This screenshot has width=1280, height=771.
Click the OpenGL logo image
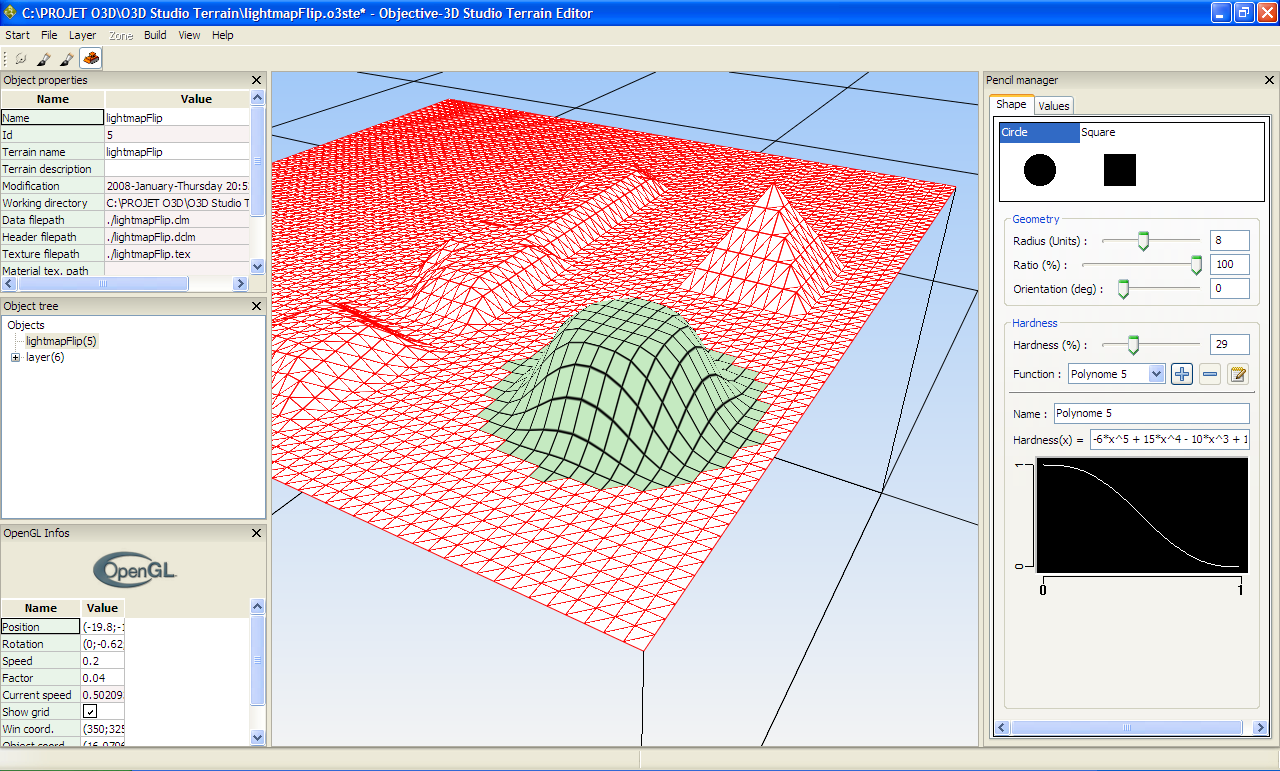[135, 570]
